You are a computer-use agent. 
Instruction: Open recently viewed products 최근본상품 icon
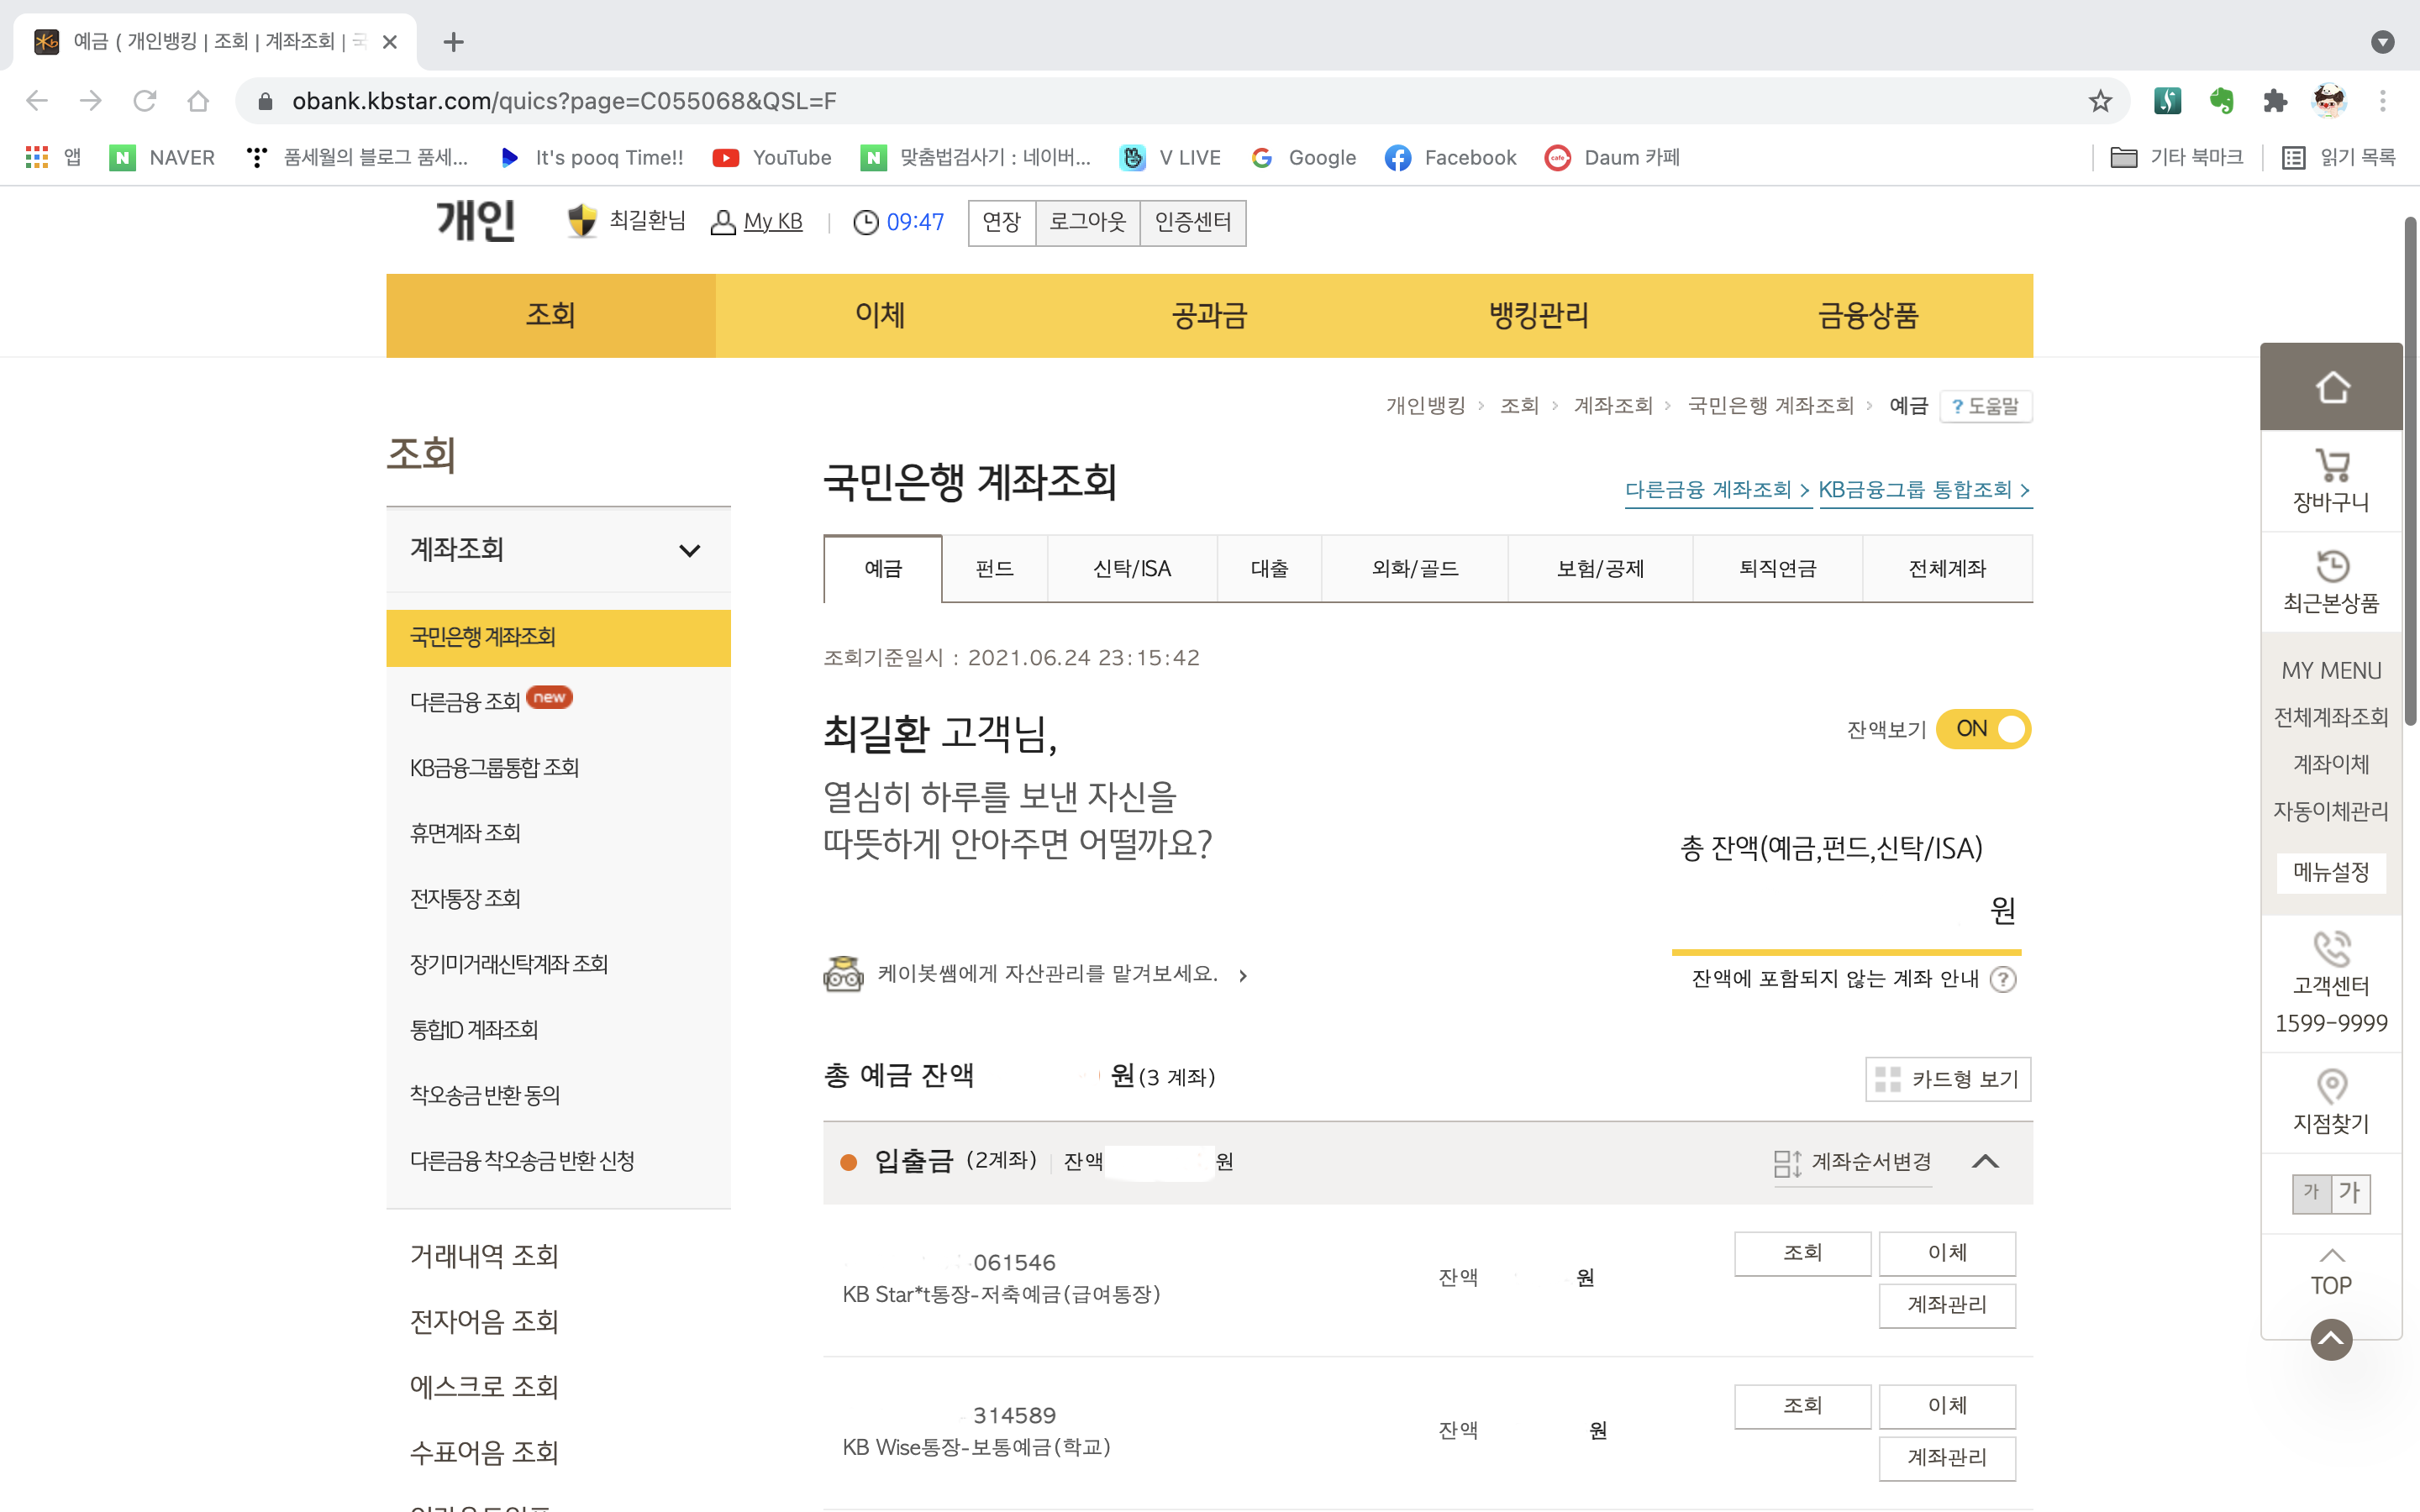click(2331, 566)
